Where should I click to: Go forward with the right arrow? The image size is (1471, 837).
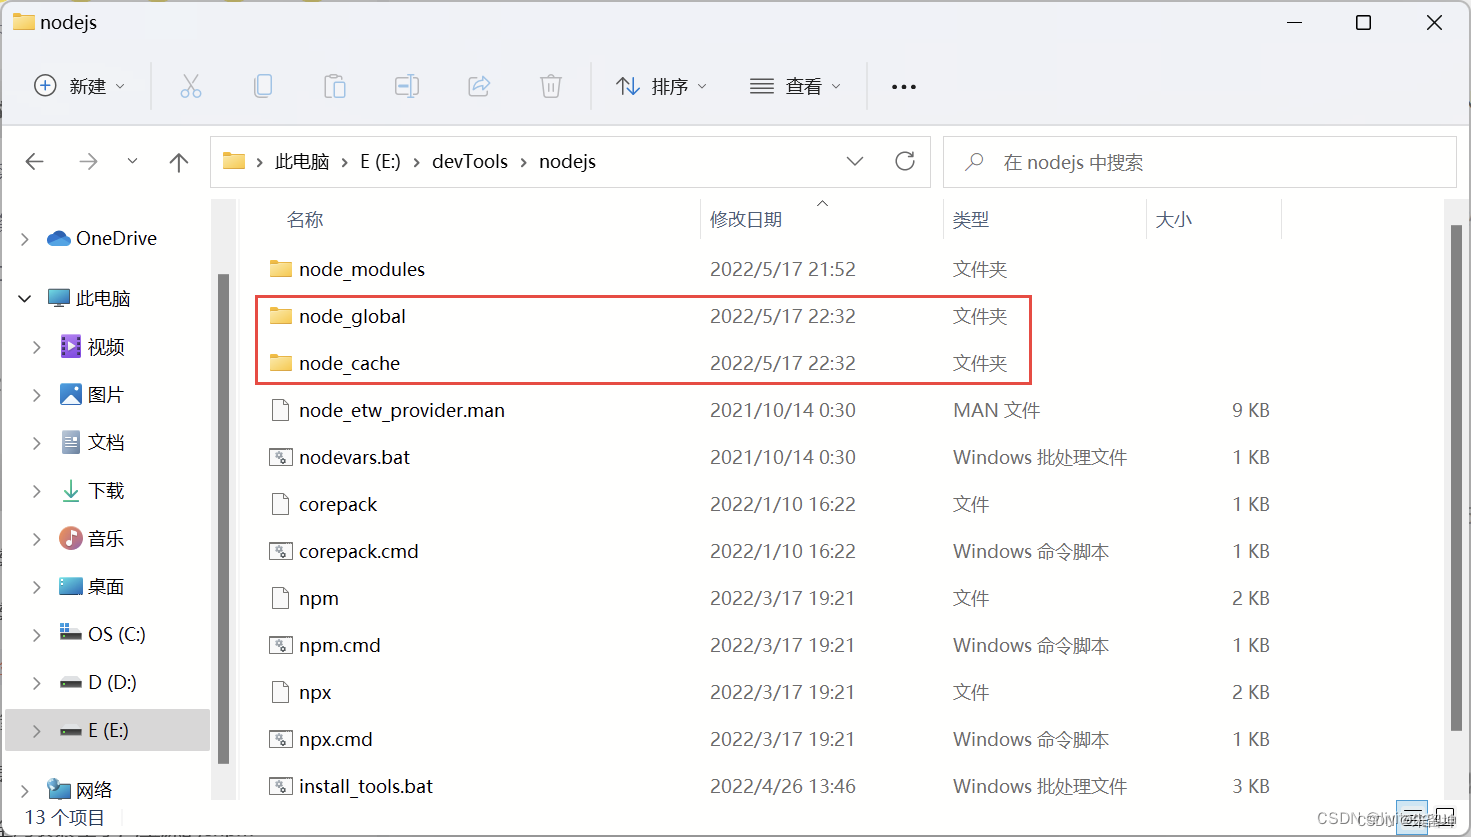pos(88,162)
